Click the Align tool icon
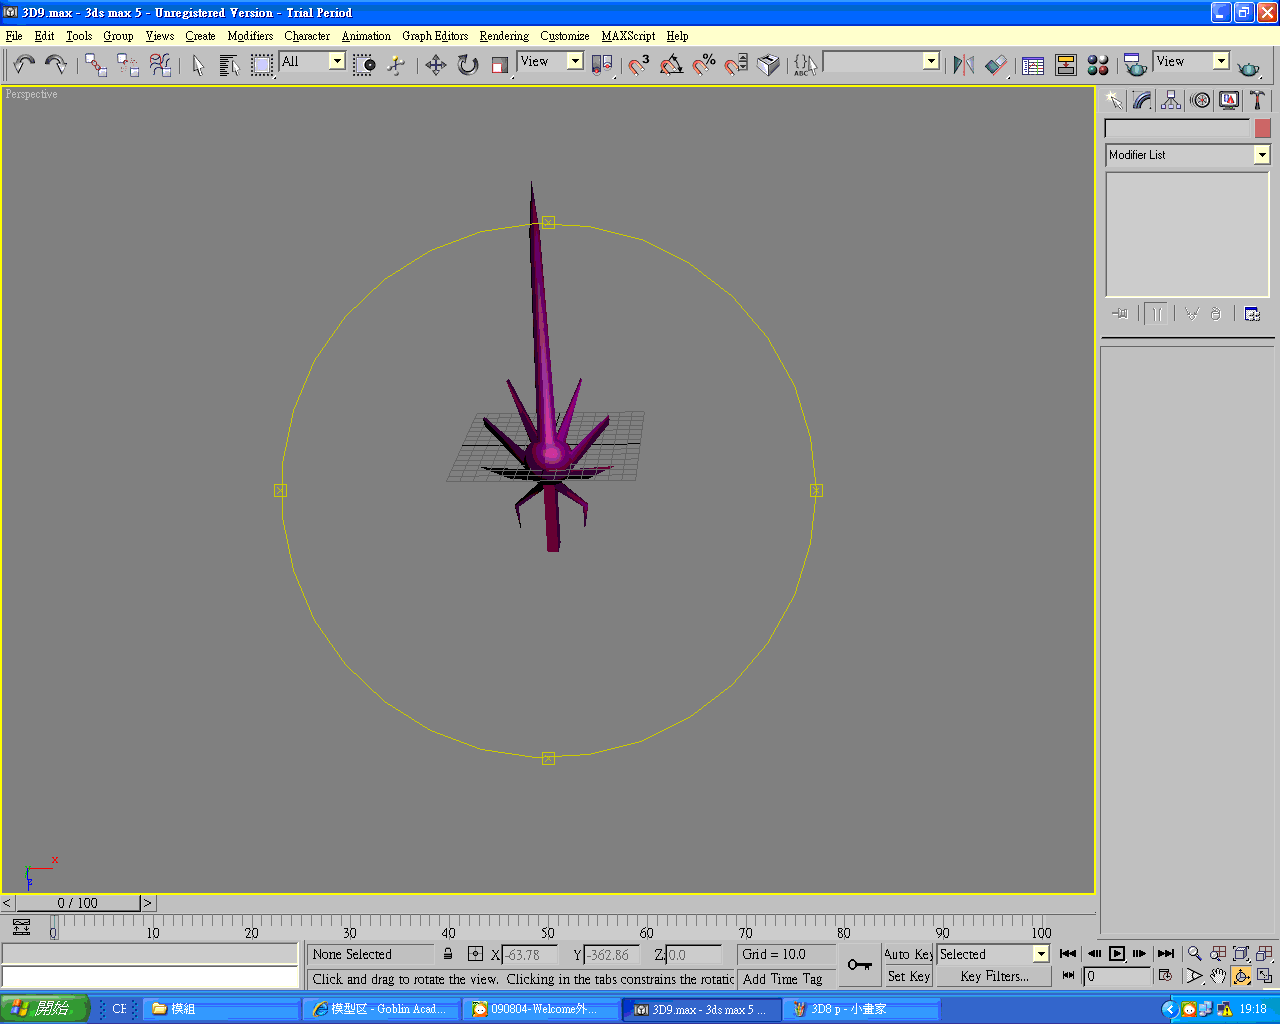The width and height of the screenshot is (1280, 1024). tap(996, 65)
